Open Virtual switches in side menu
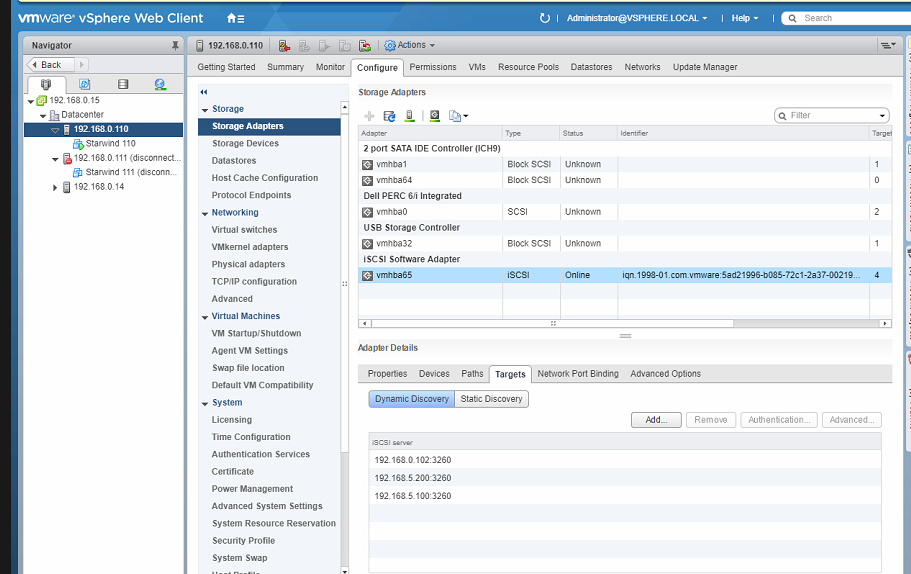Image resolution: width=911 pixels, height=574 pixels. pos(244,230)
